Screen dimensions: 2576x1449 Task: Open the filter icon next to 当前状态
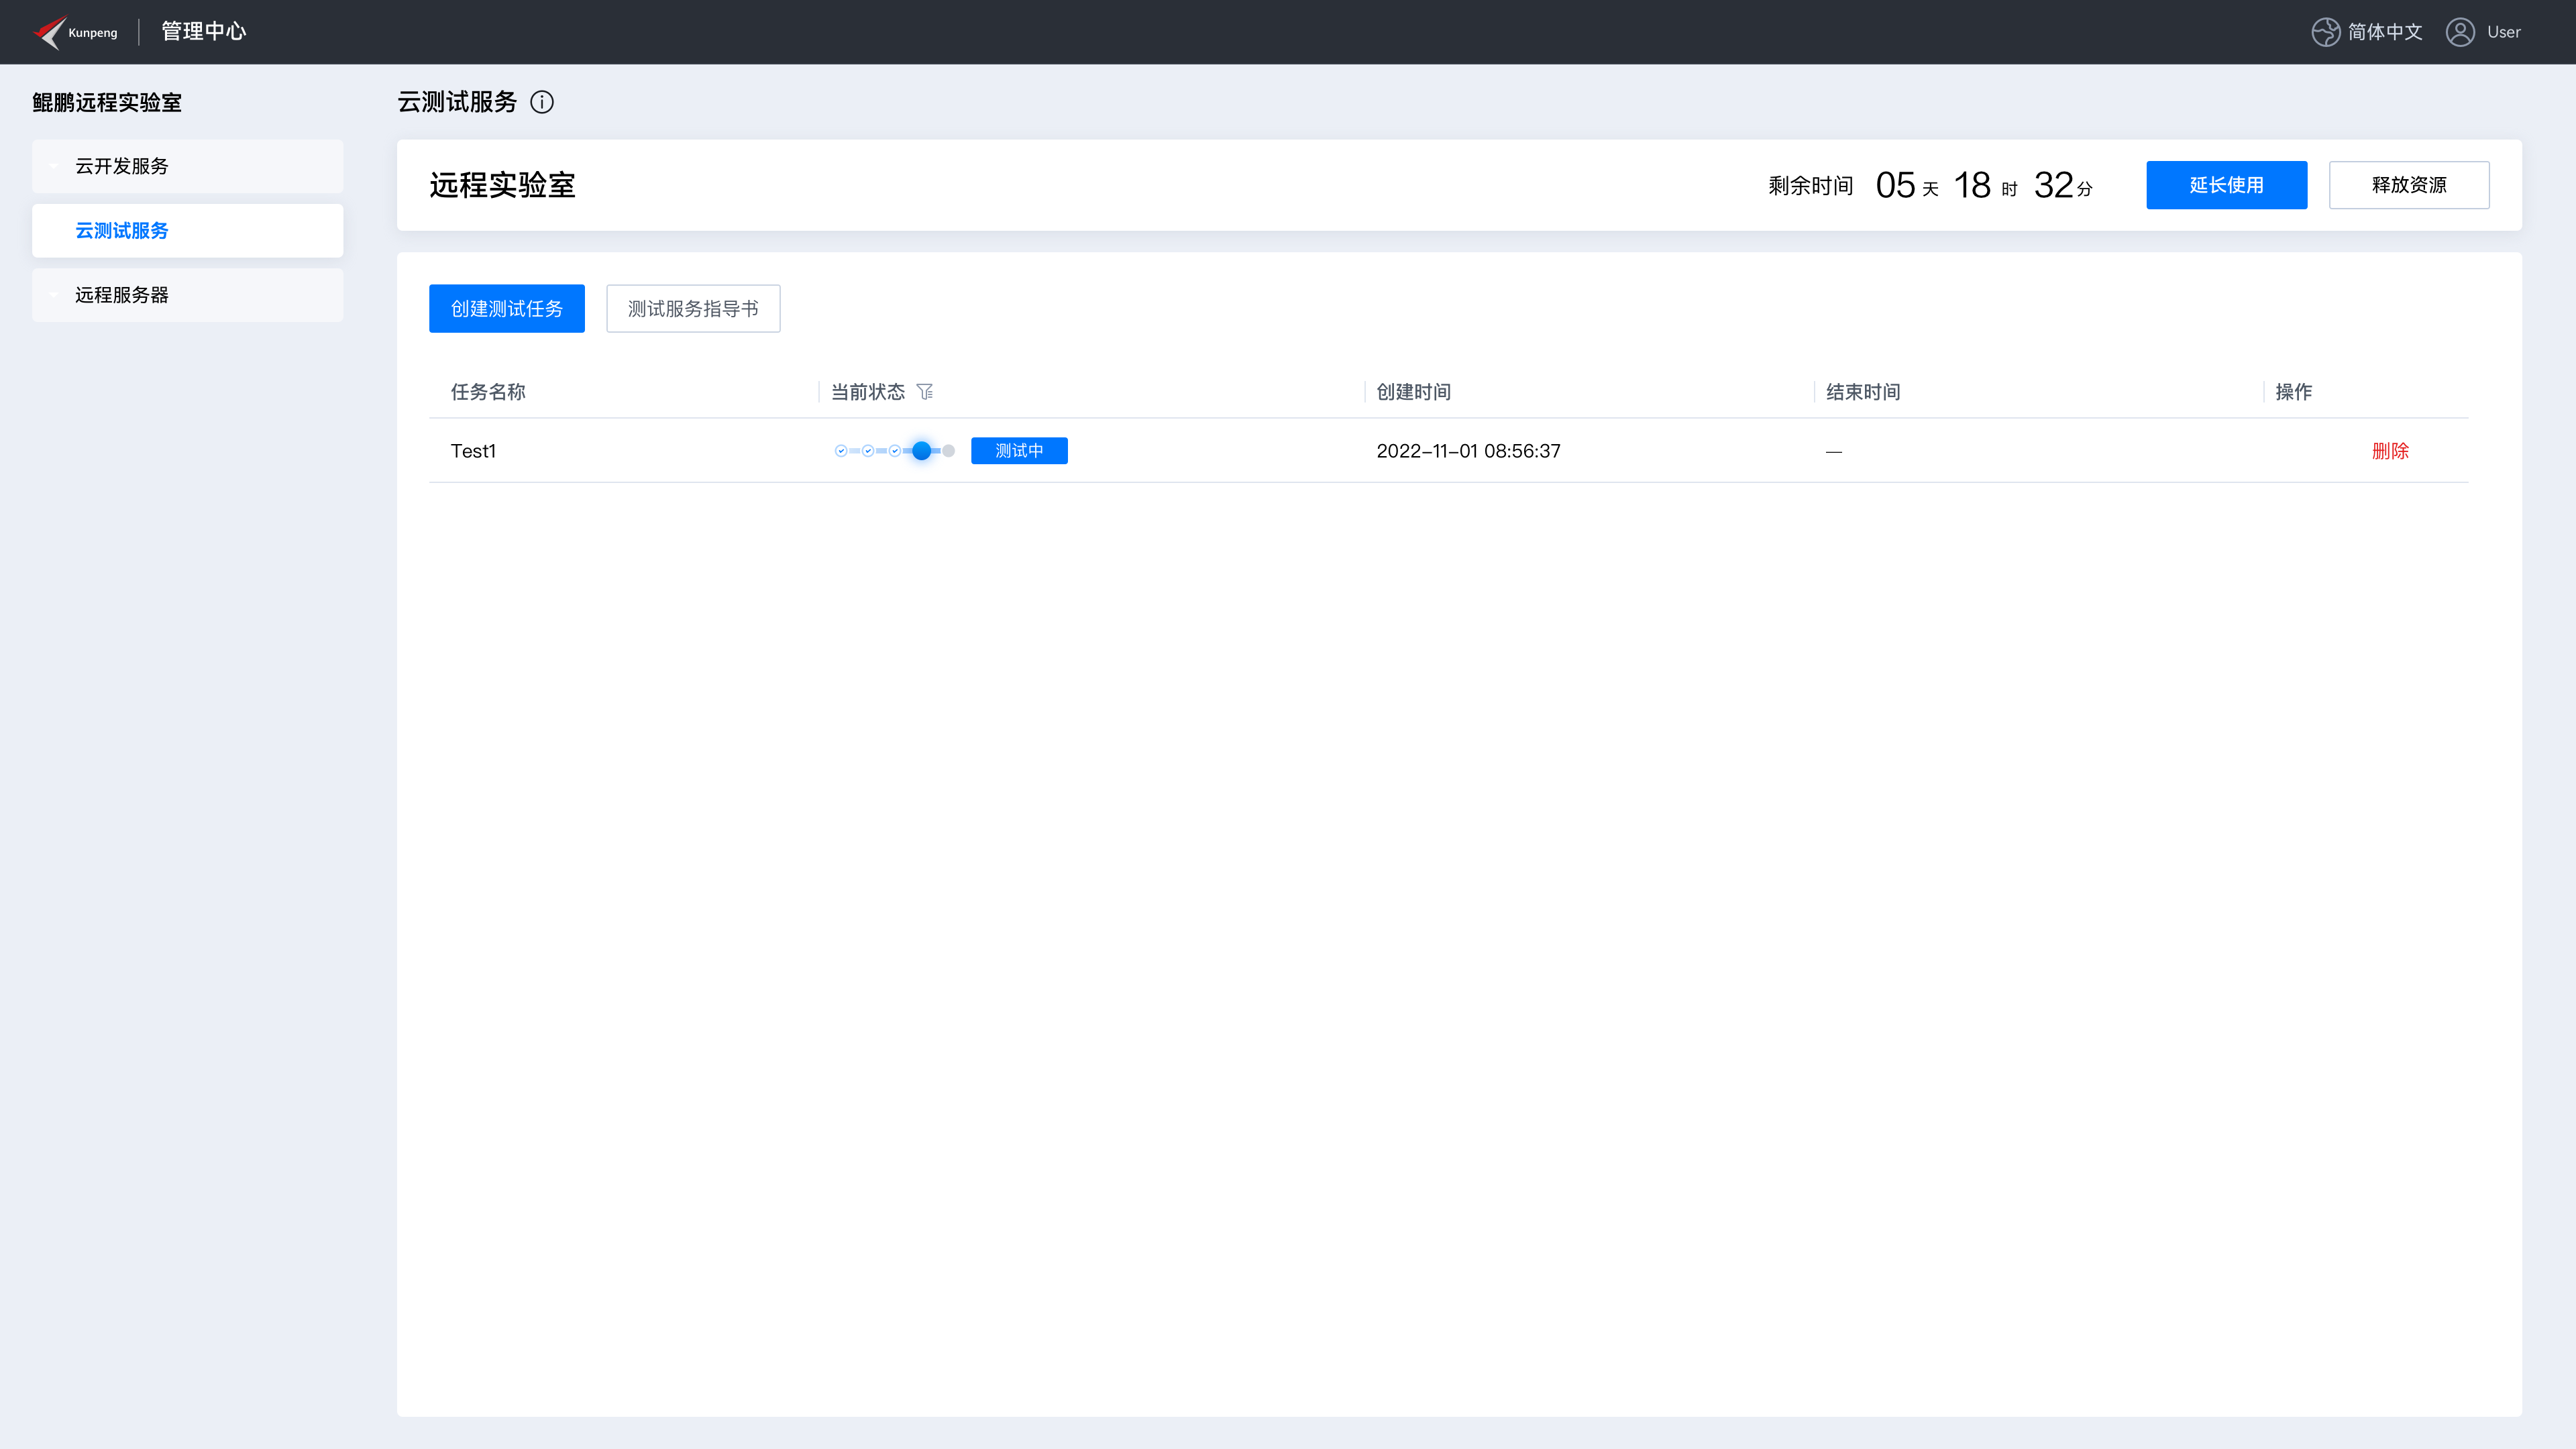(925, 392)
